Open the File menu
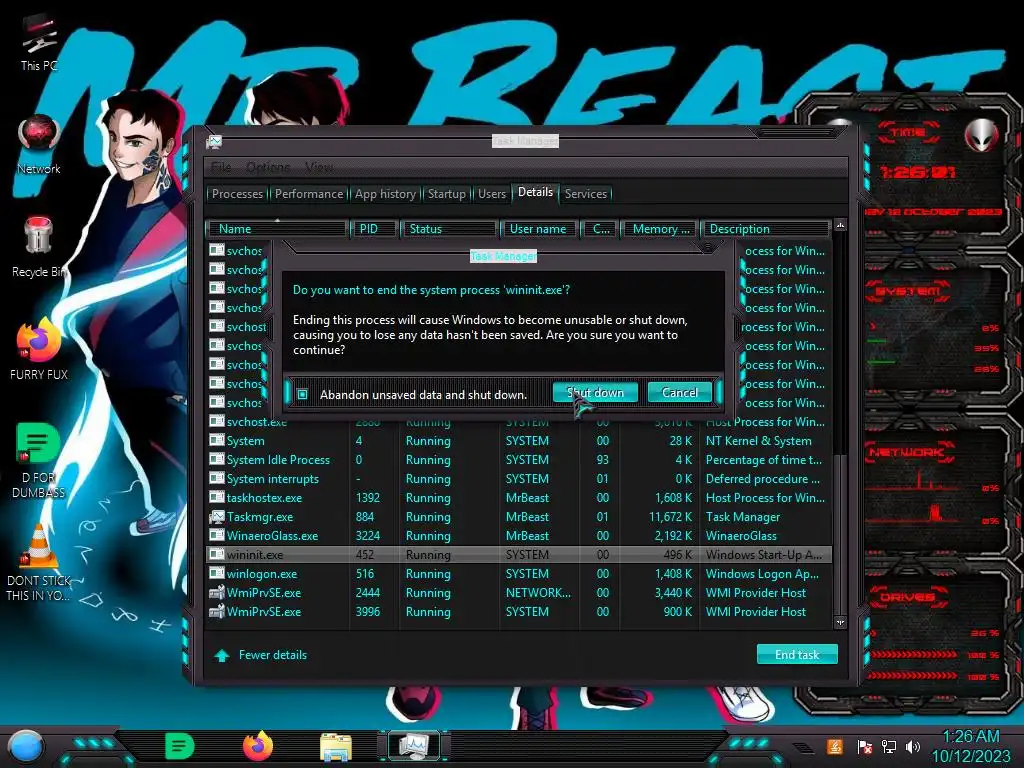 click(221, 167)
